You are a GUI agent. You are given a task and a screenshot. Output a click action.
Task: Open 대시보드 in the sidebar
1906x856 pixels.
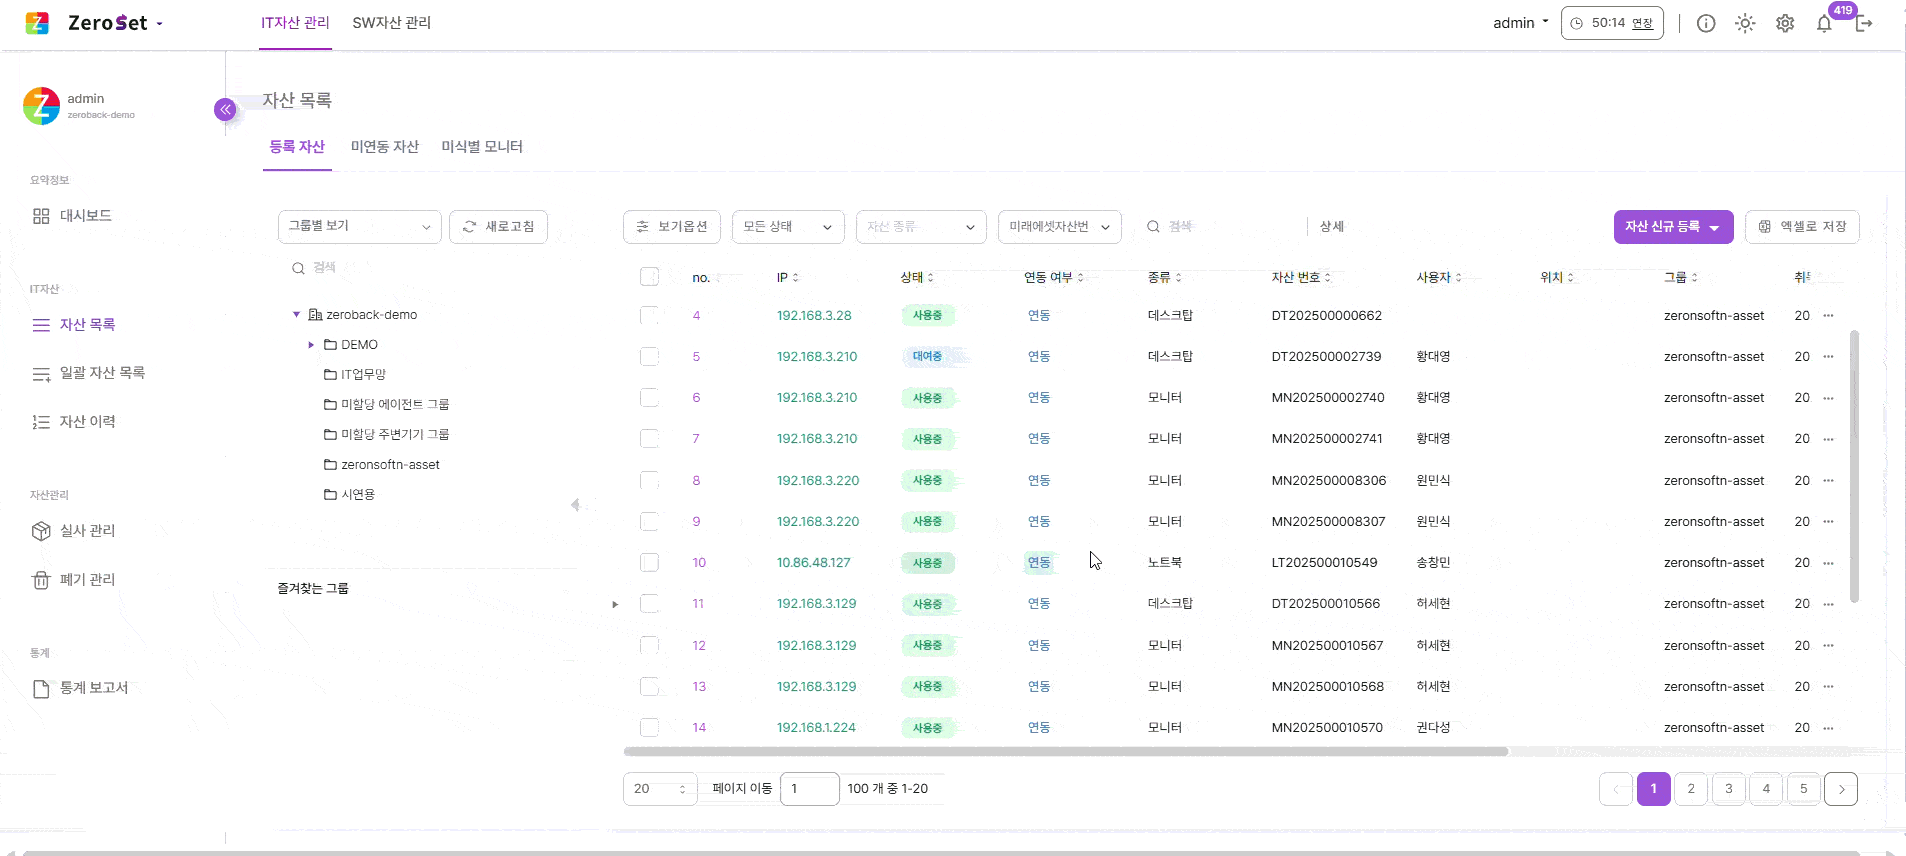click(x=85, y=216)
